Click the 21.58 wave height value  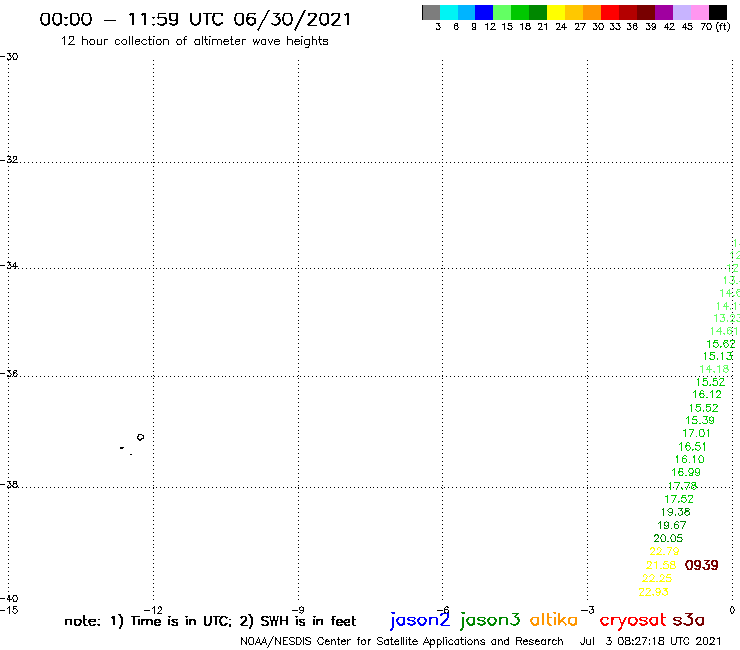coord(661,565)
